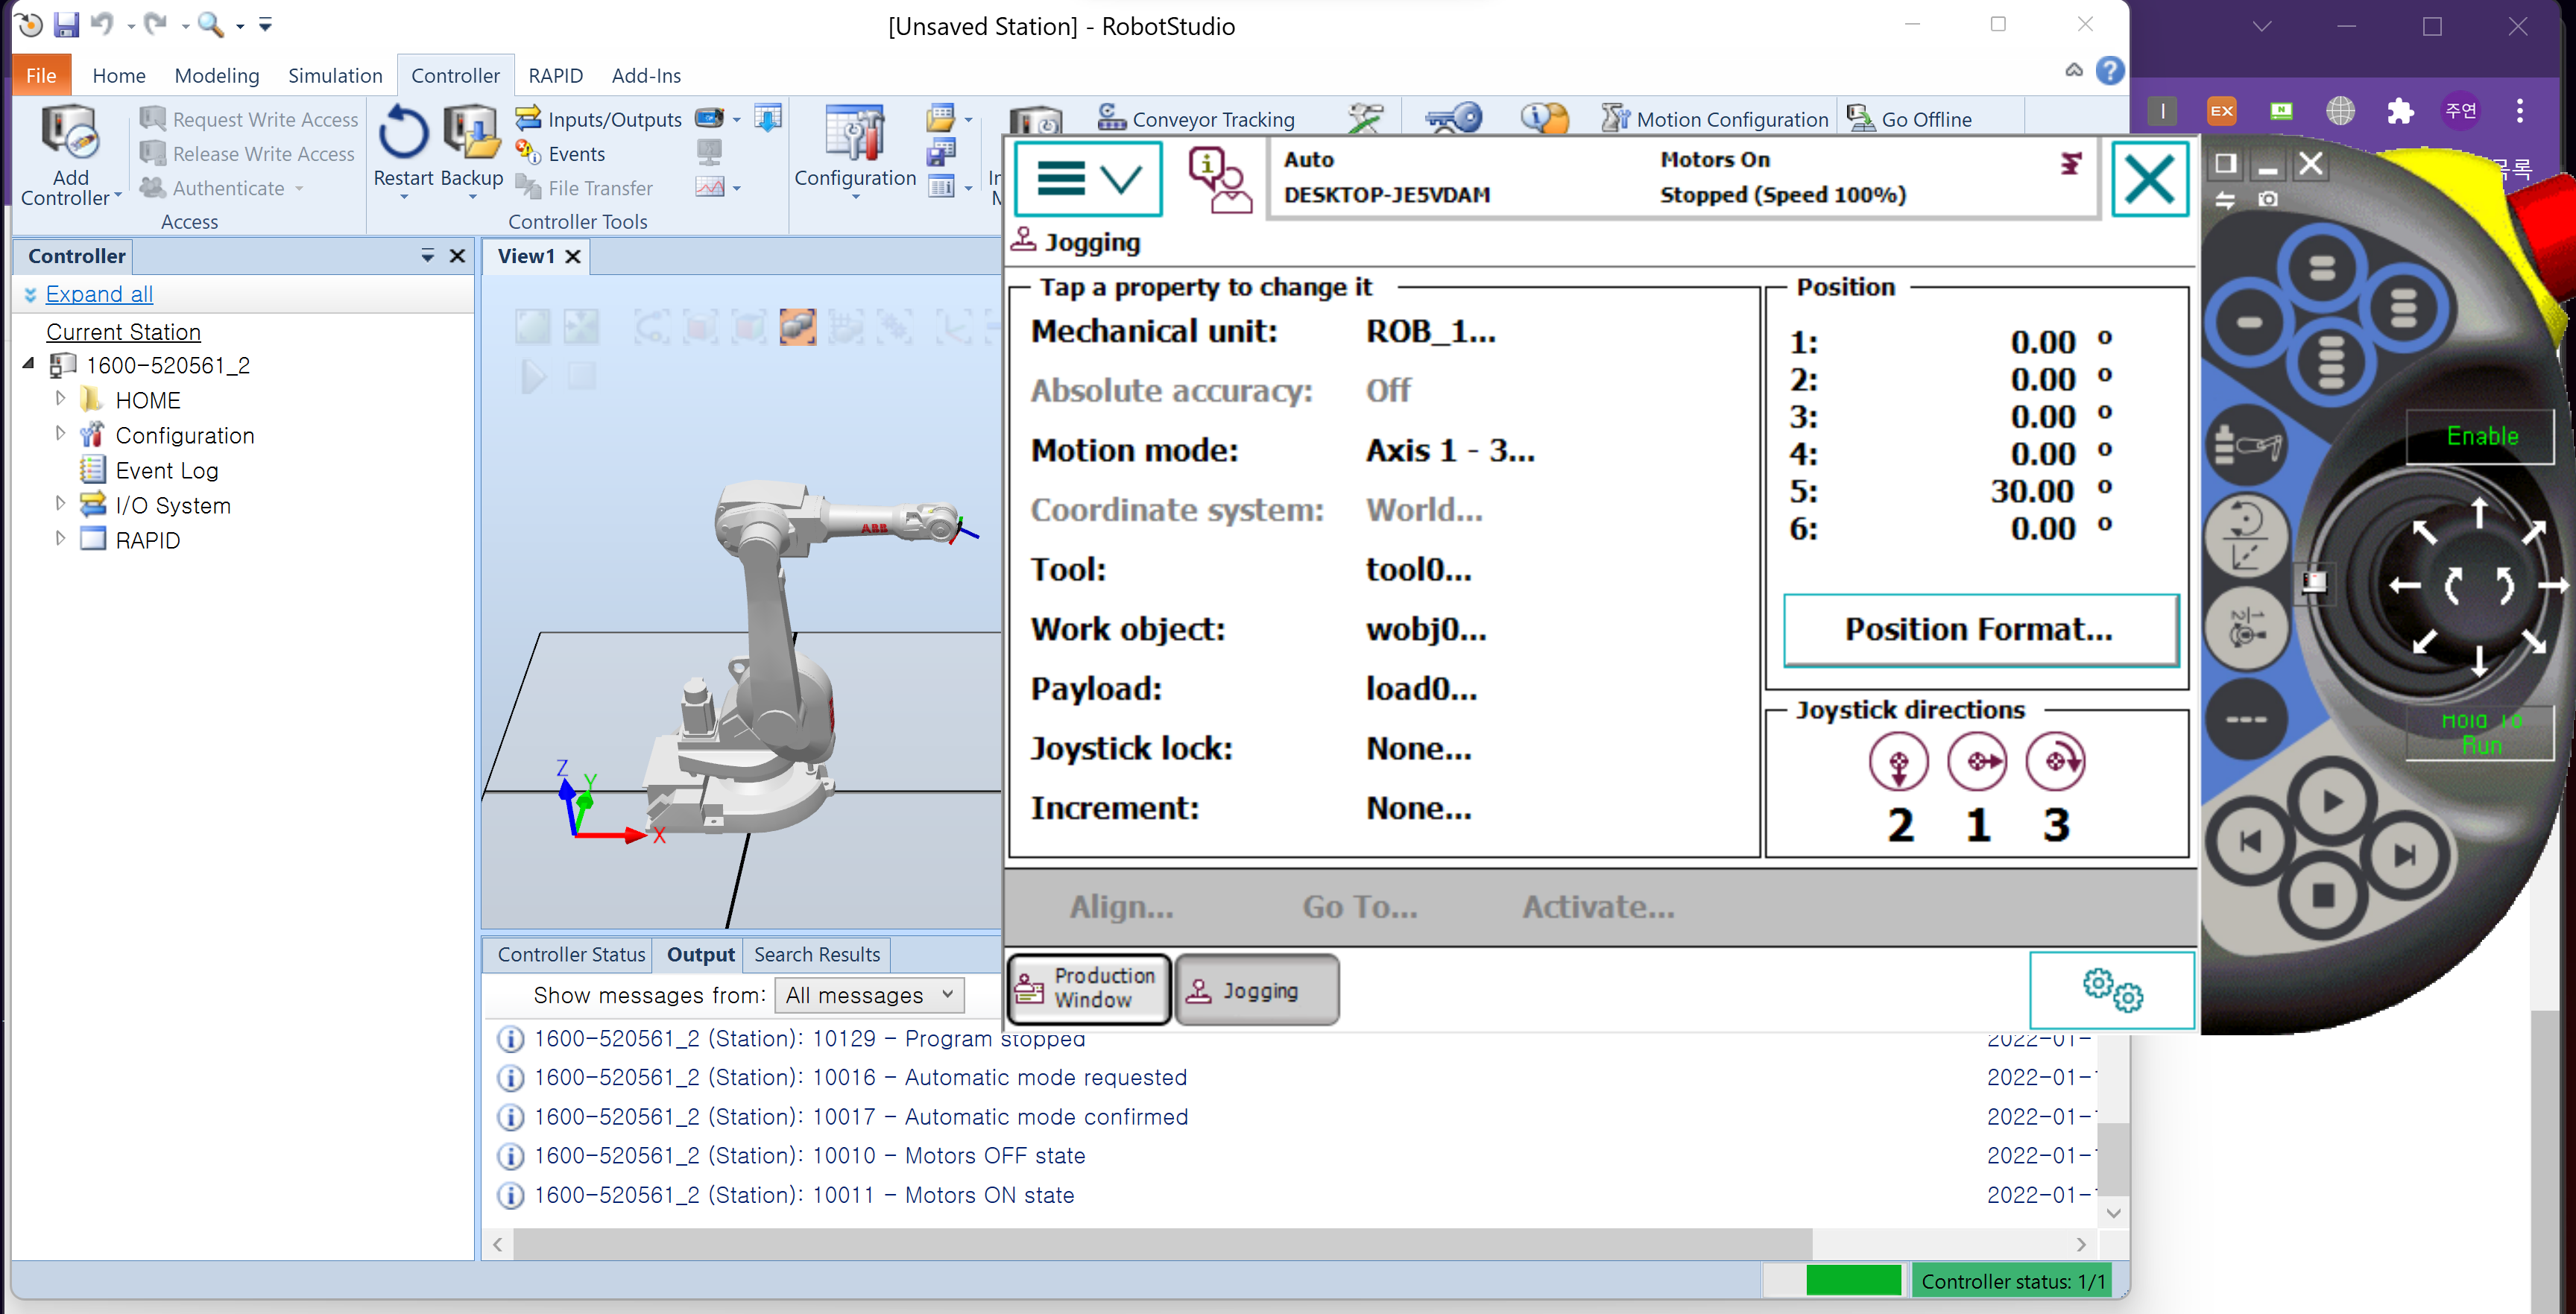Image resolution: width=2576 pixels, height=1314 pixels.
Task: Open Conveyor Tracking
Action: point(1196,119)
